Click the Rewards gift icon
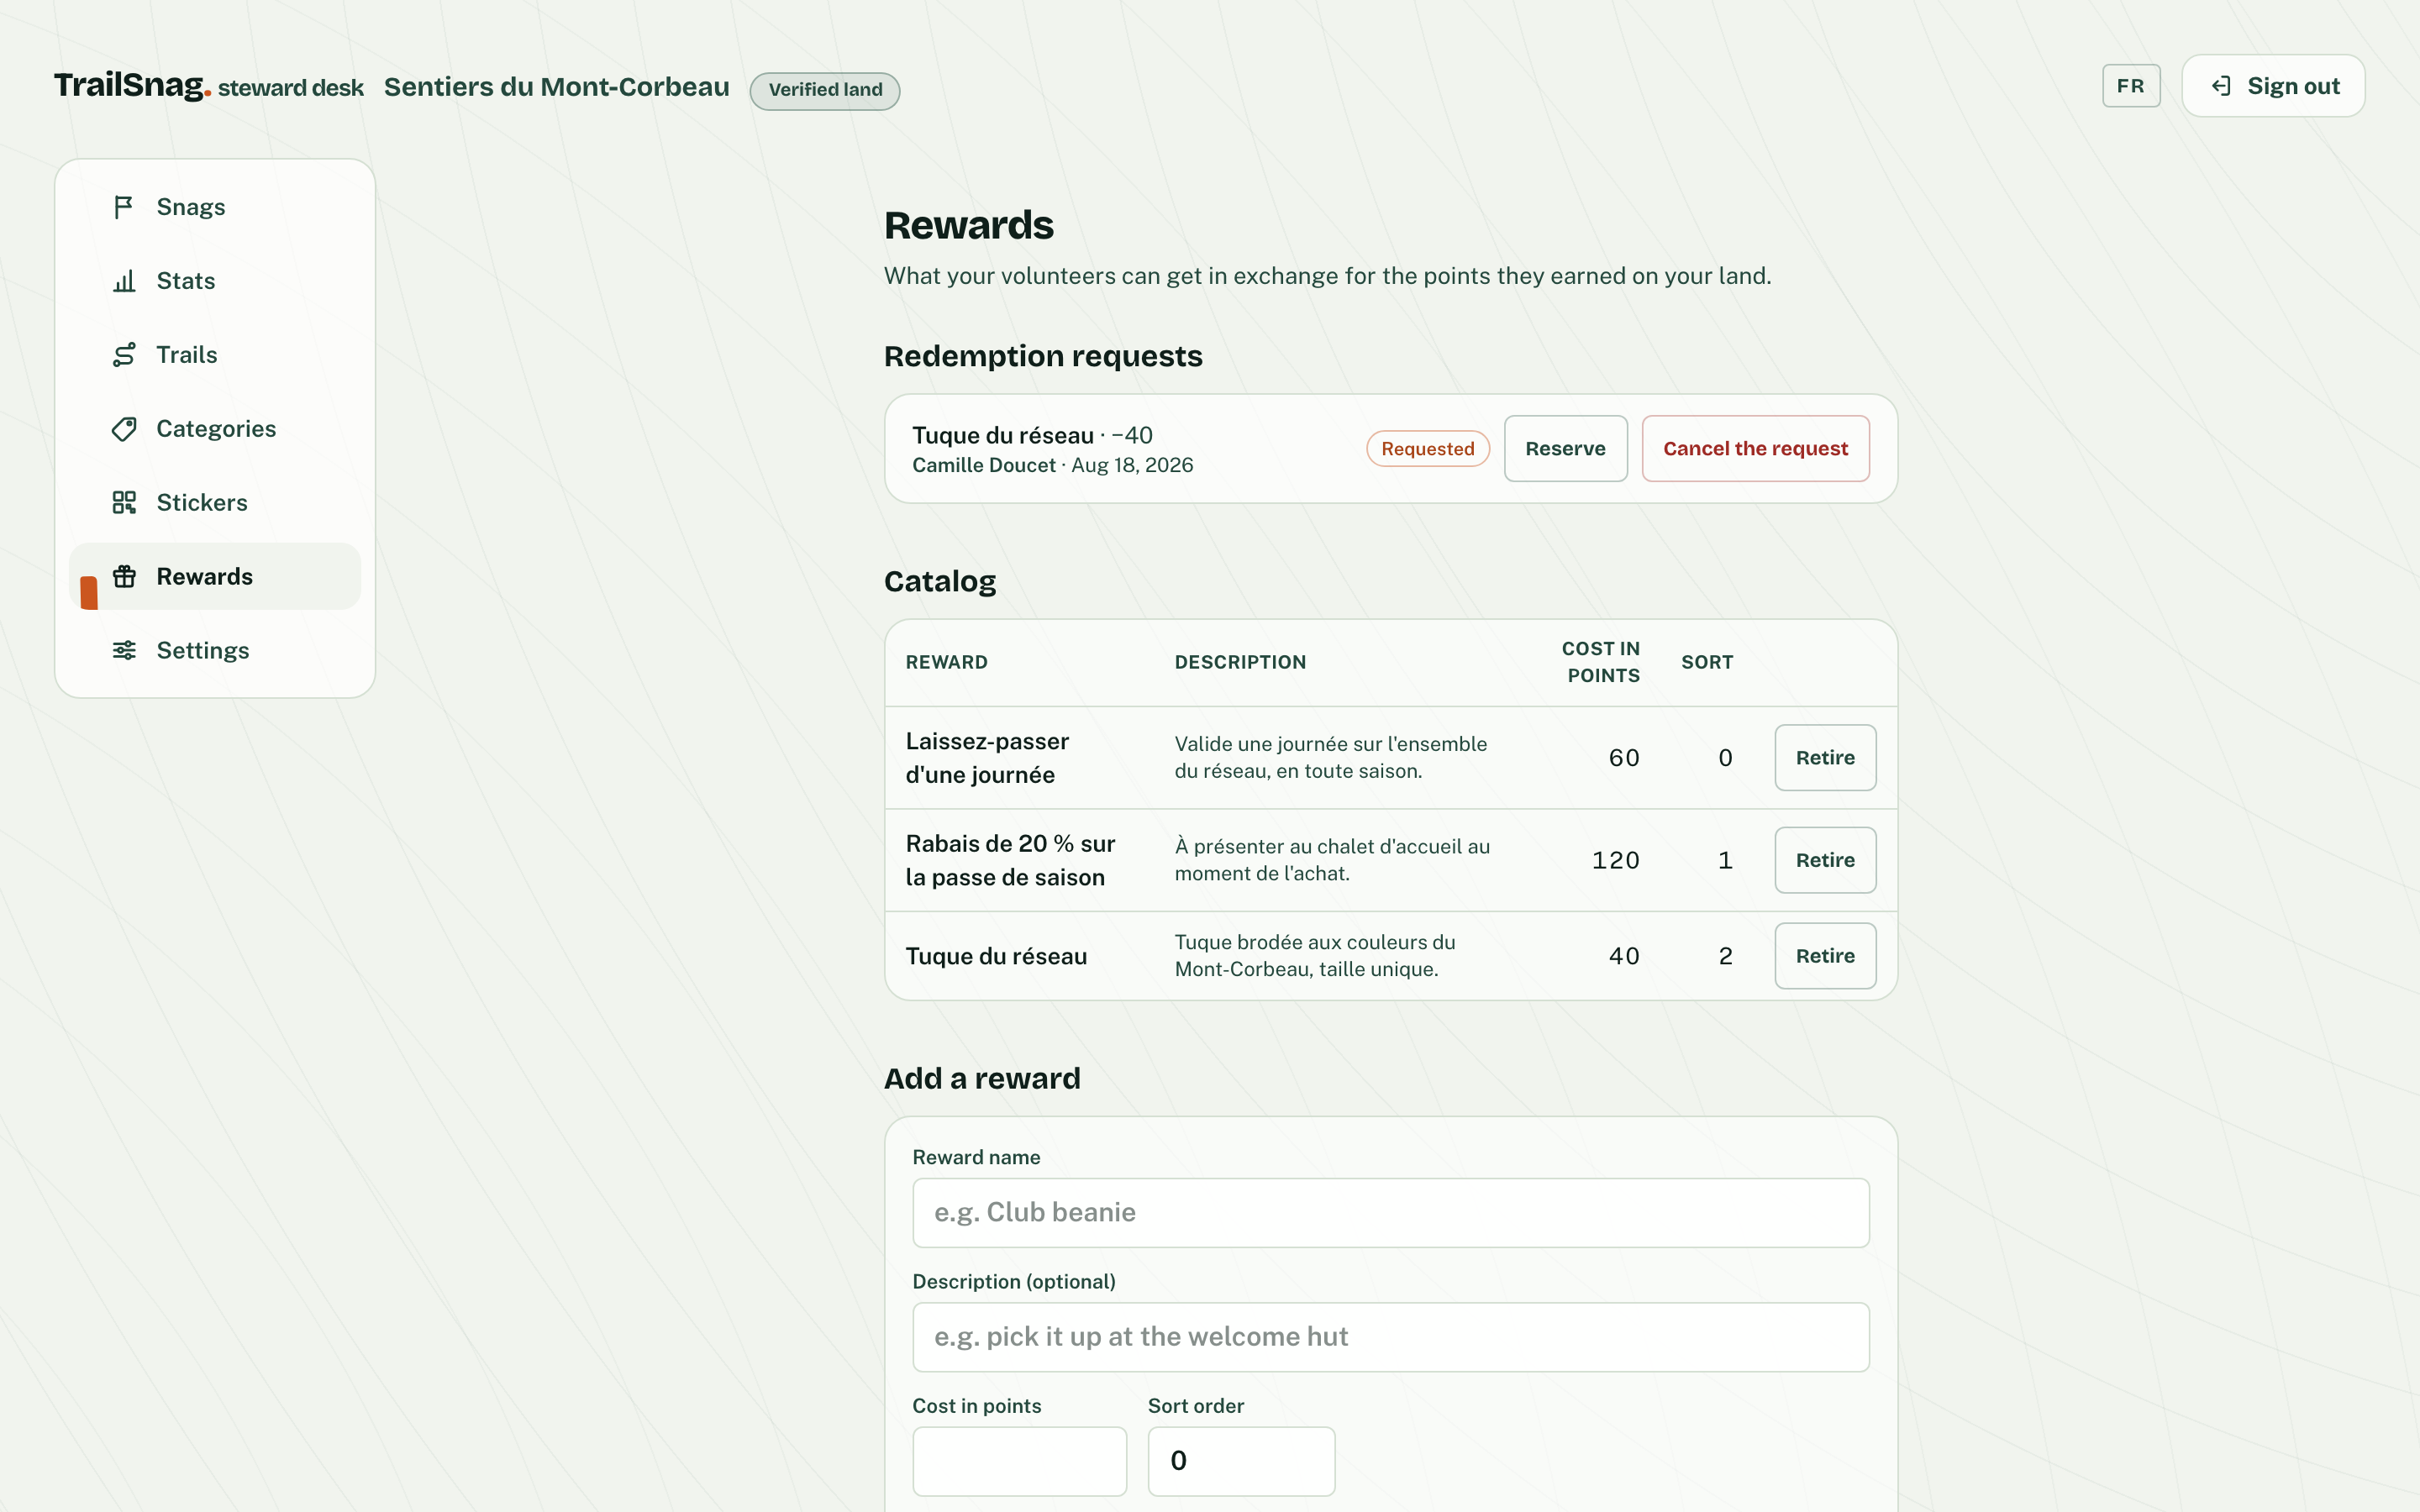This screenshot has height=1512, width=2420. tap(123, 576)
